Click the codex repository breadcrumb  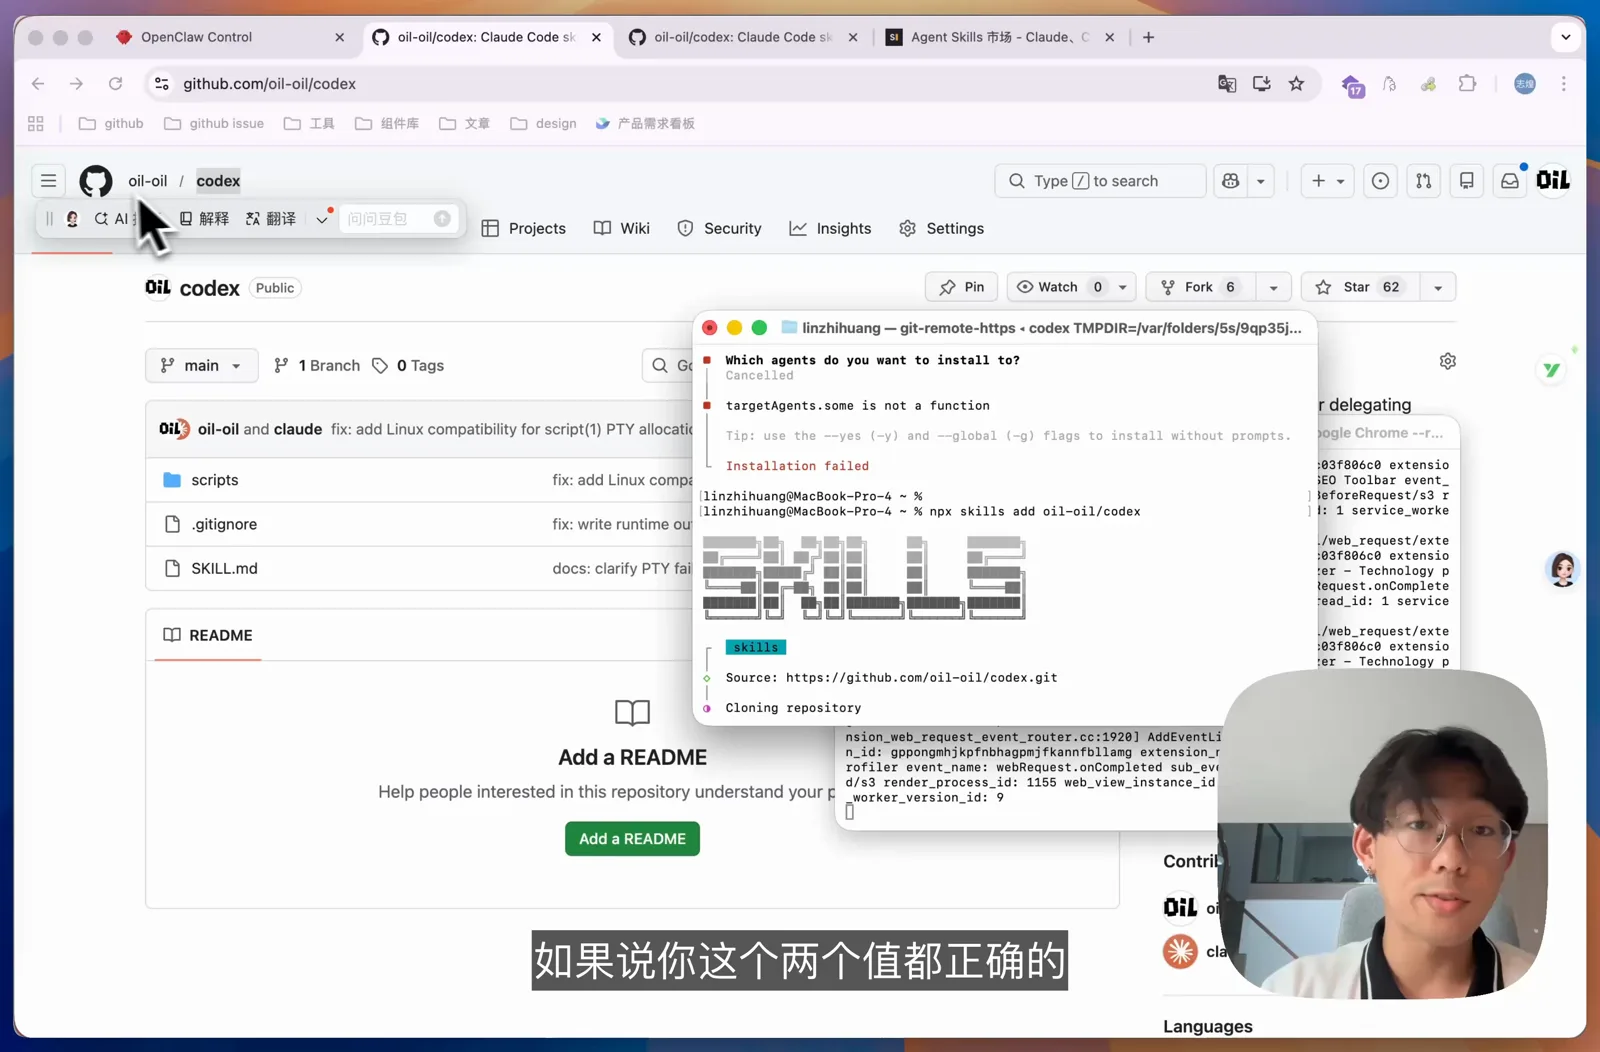pyautogui.click(x=218, y=181)
